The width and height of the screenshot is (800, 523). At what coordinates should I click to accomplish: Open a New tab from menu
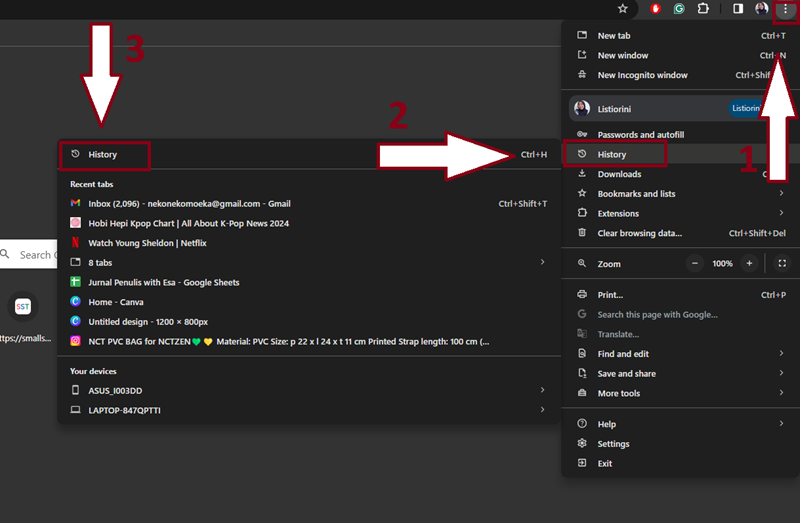[681, 36]
